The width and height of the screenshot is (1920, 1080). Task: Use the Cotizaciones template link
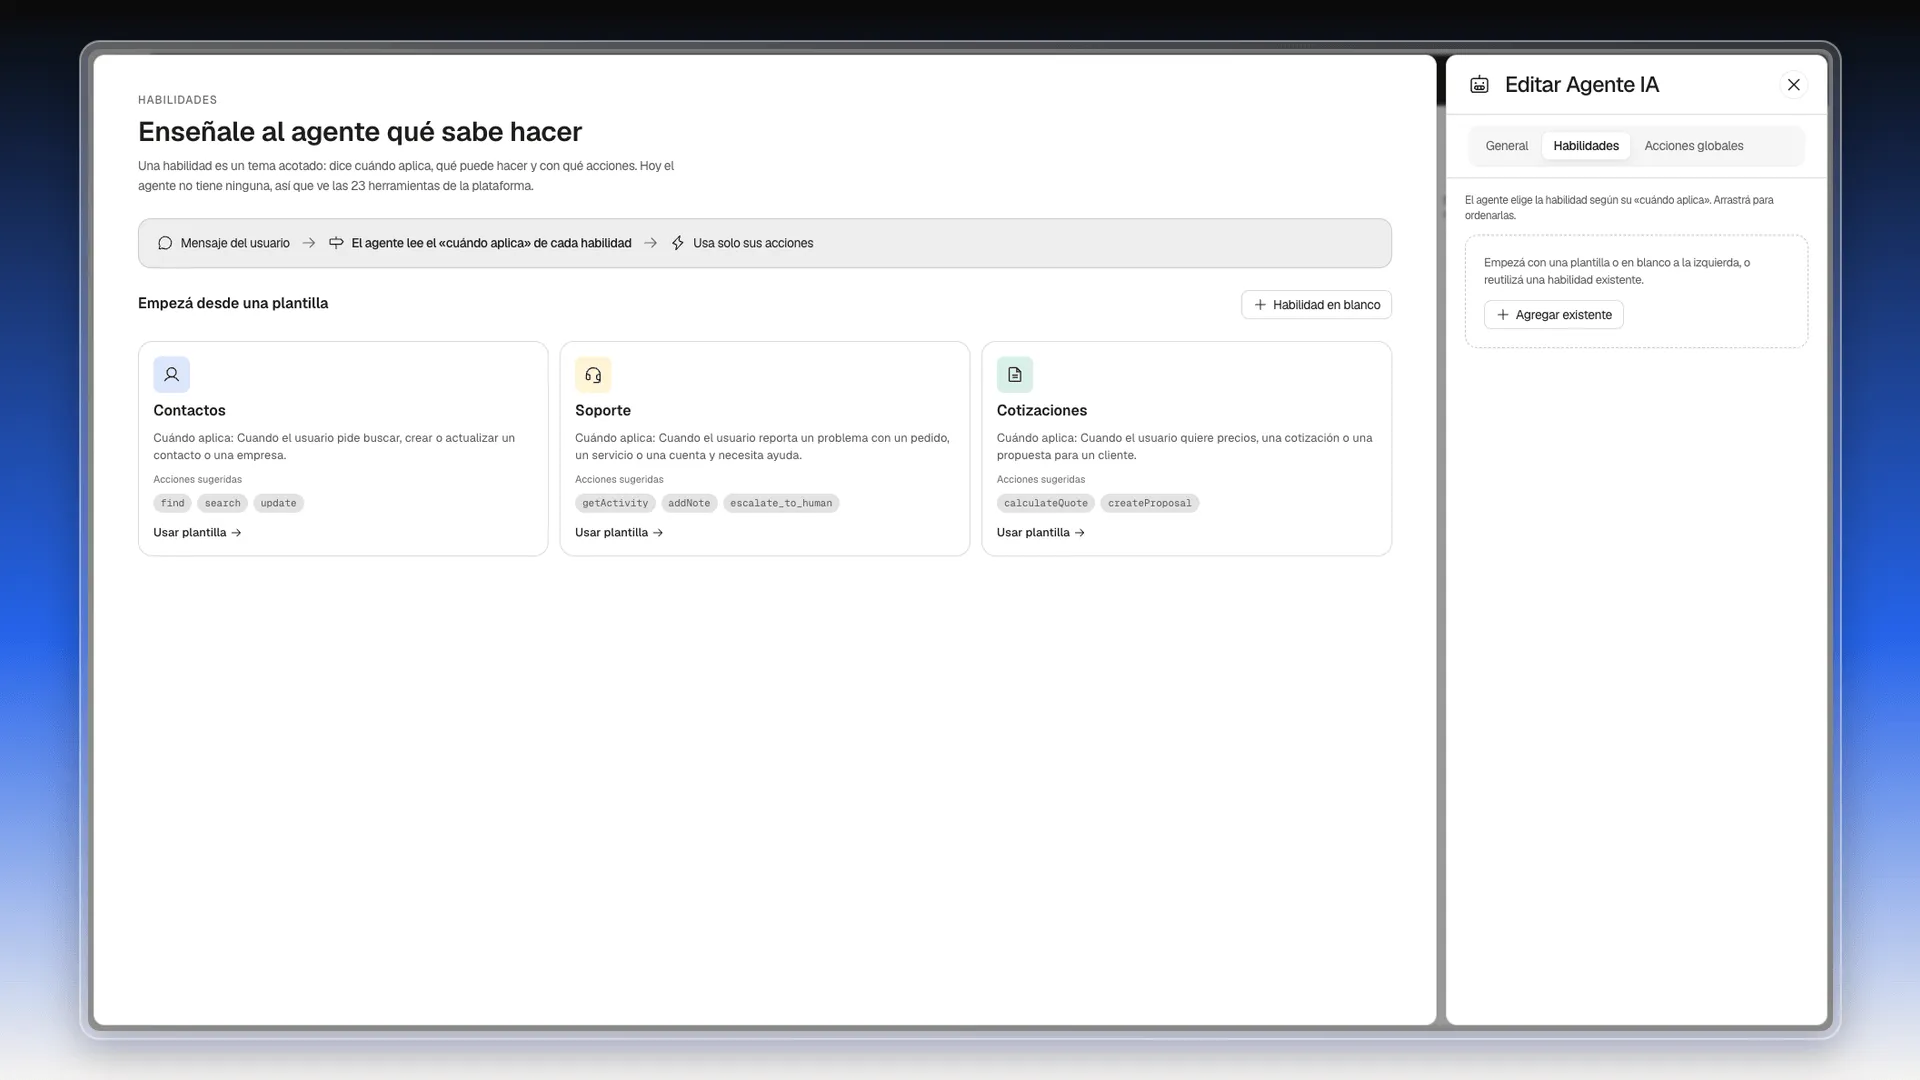[1041, 533]
